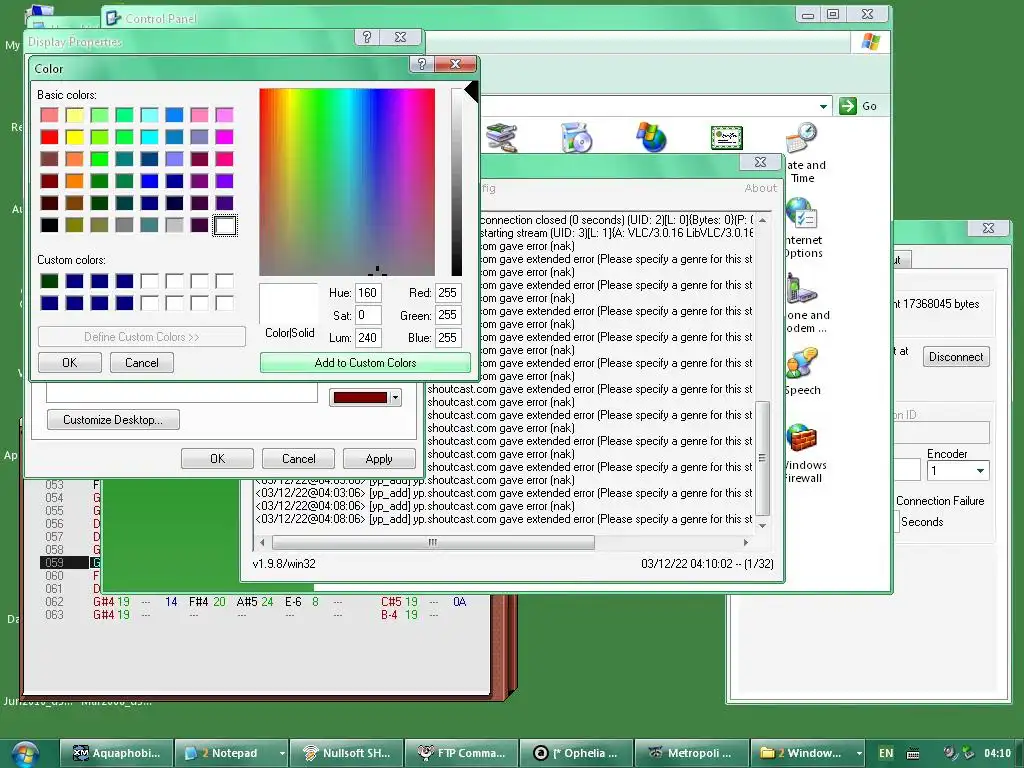Image resolution: width=1024 pixels, height=768 pixels.
Task: Click the luminance slider bar
Action: 456,182
